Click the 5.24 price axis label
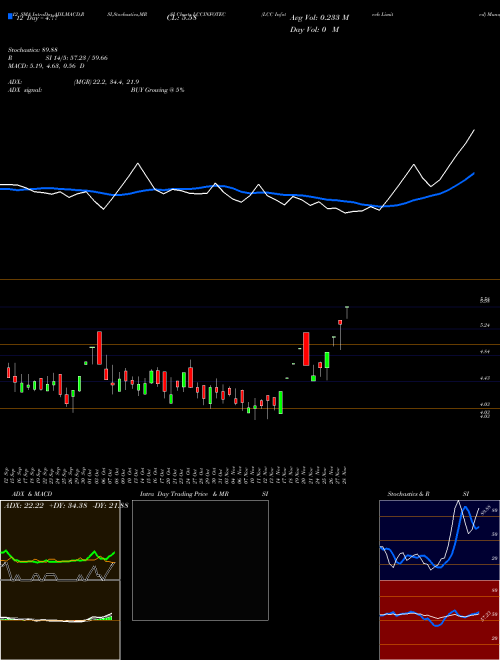 tap(485, 325)
